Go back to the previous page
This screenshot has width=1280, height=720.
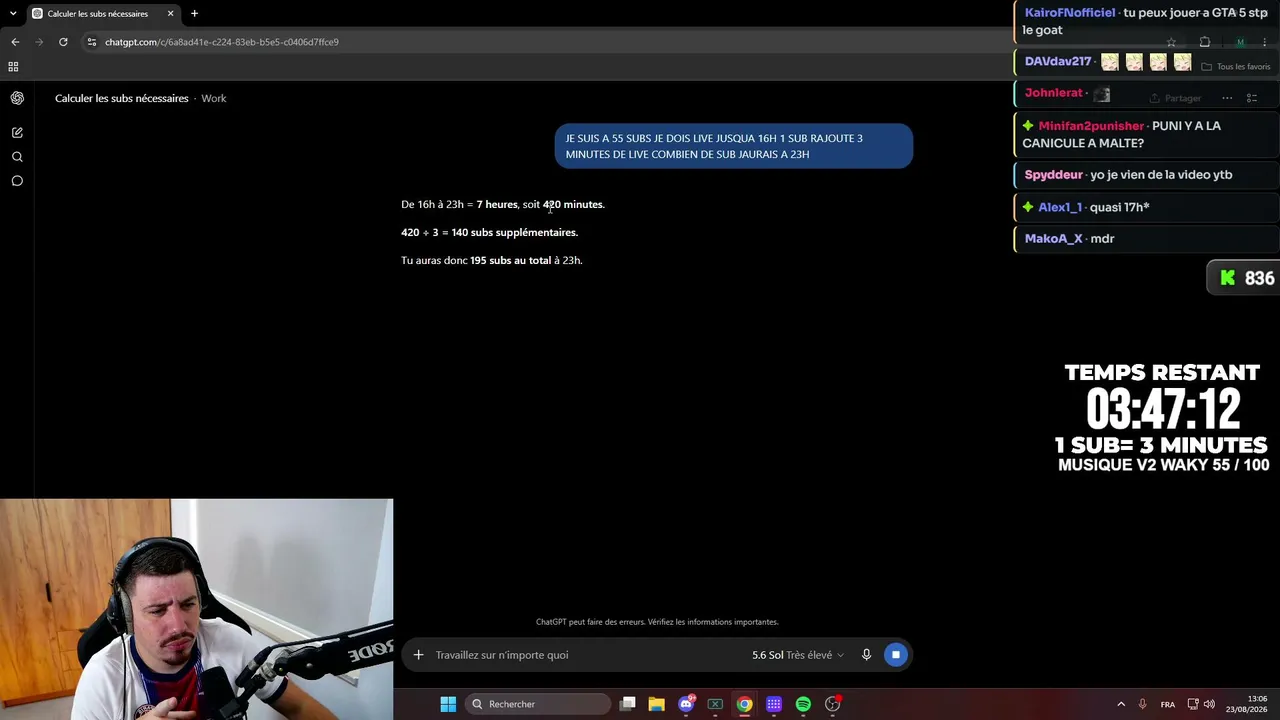(x=15, y=42)
